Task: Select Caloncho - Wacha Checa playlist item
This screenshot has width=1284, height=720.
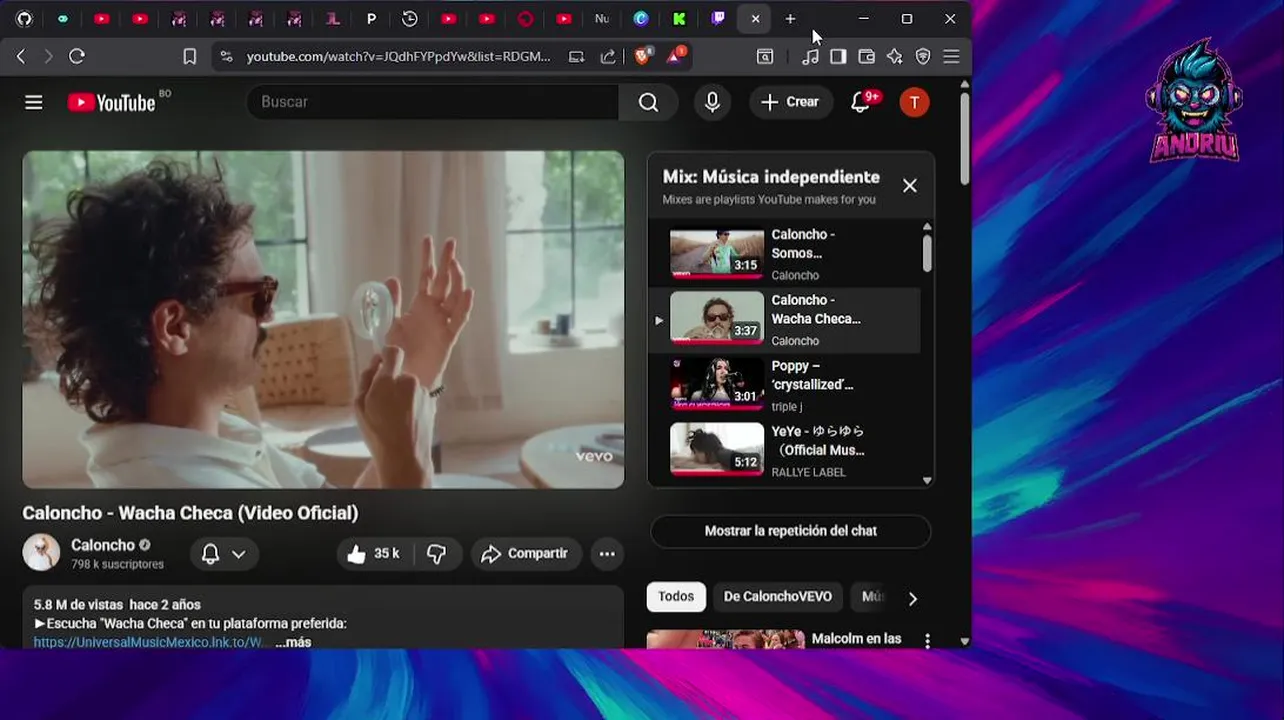Action: (784, 320)
